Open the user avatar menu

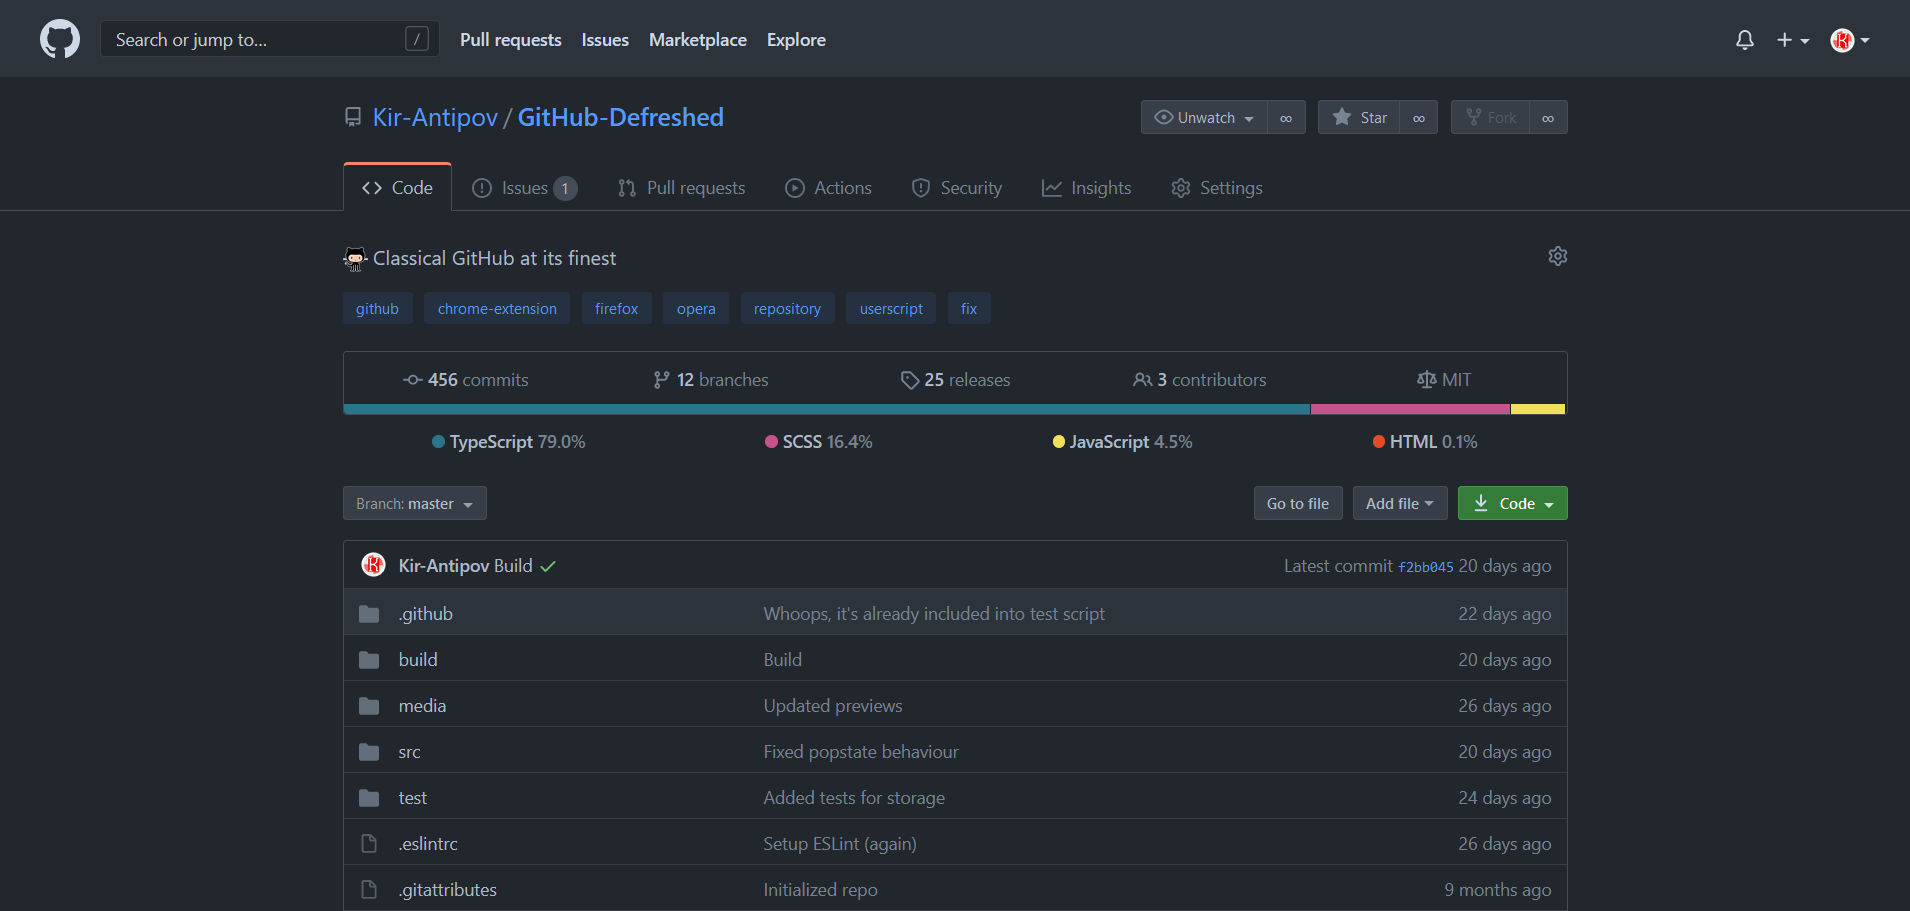(1849, 40)
